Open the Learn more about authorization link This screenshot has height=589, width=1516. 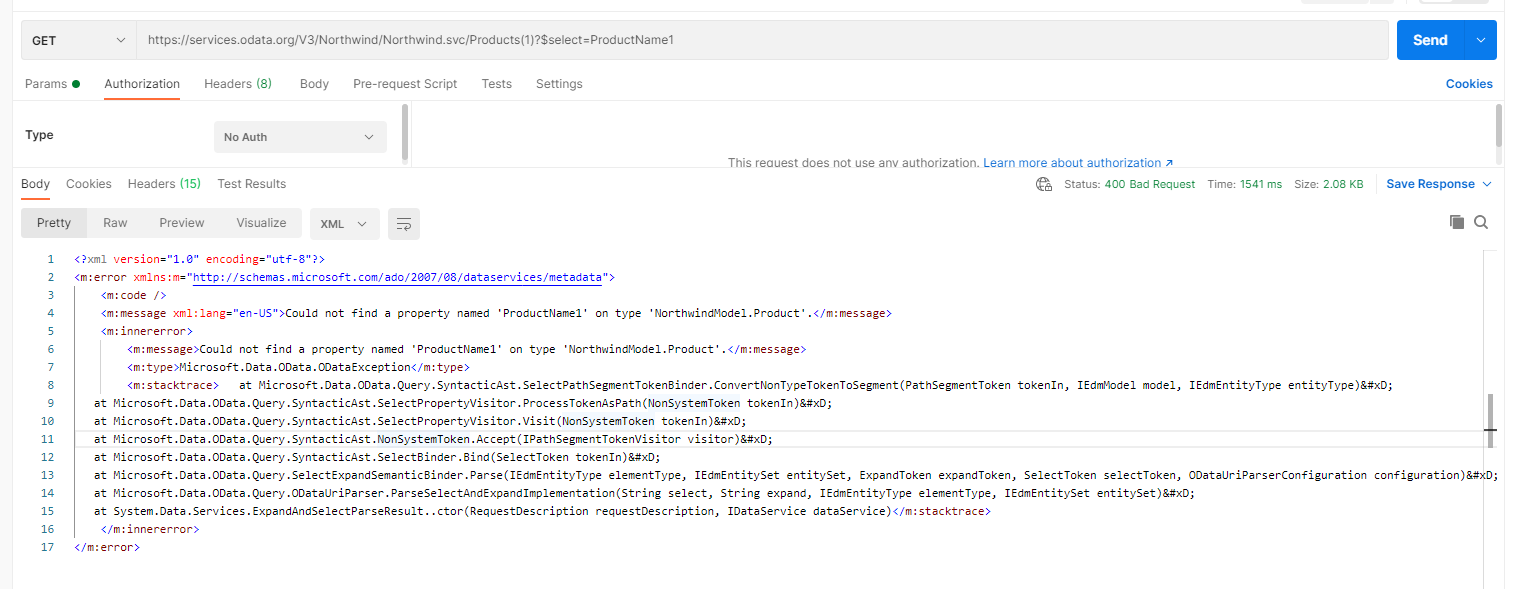click(1077, 162)
